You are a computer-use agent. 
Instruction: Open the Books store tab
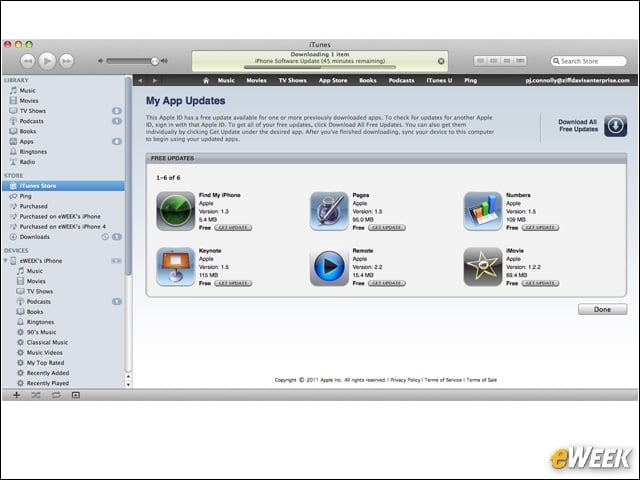click(368, 80)
